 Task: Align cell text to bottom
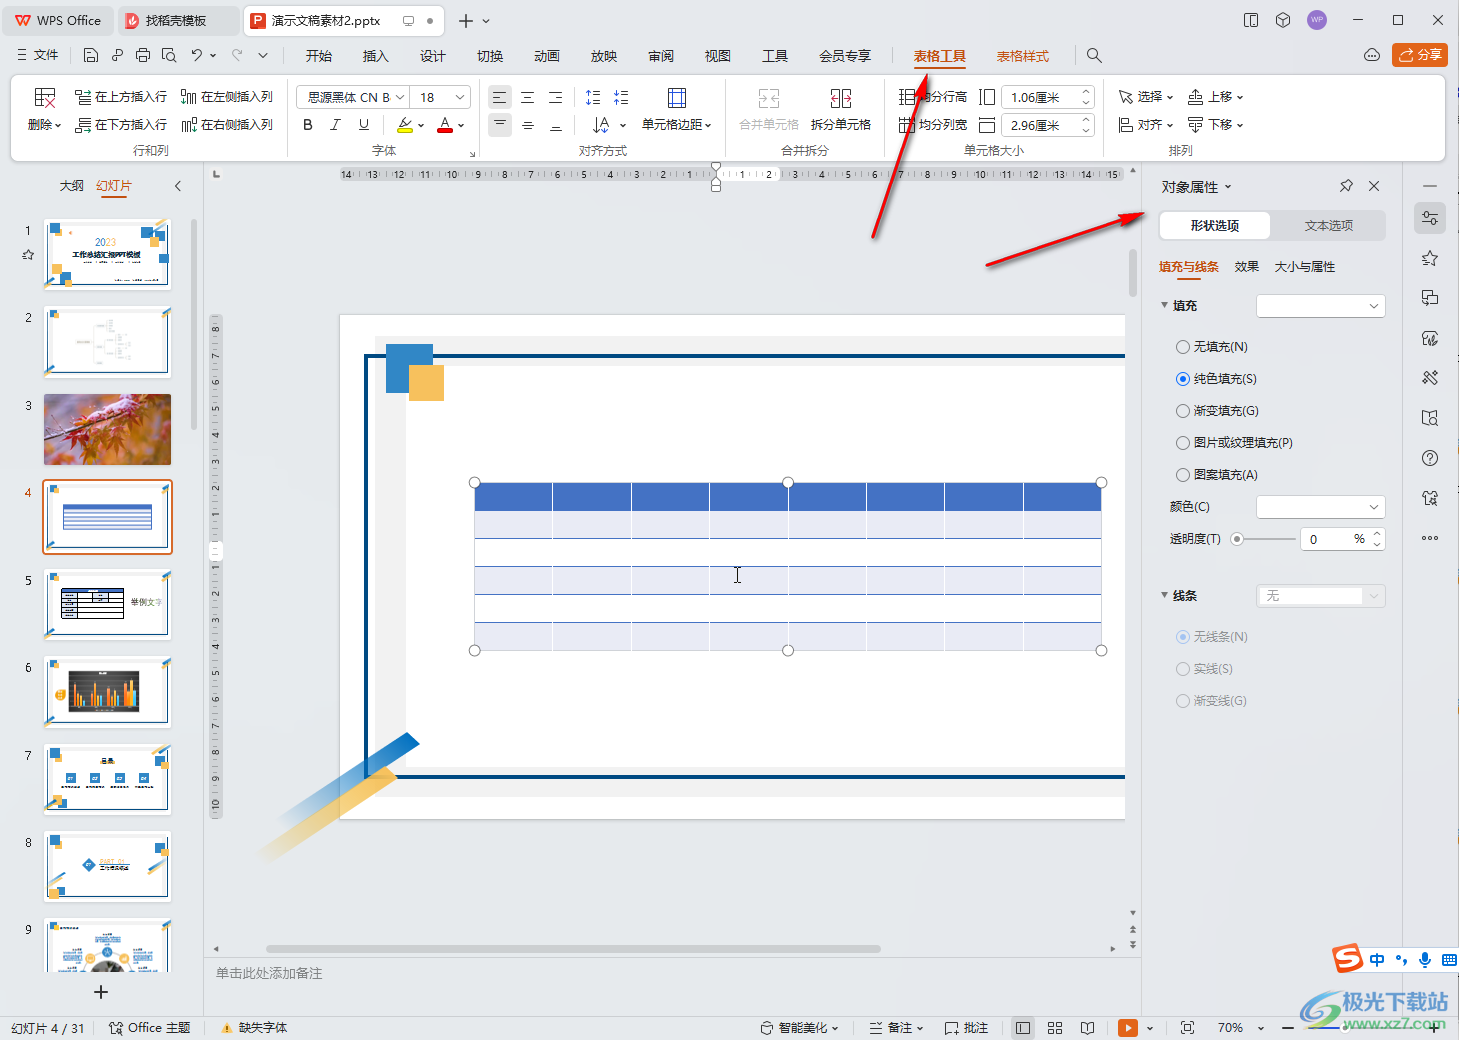555,125
